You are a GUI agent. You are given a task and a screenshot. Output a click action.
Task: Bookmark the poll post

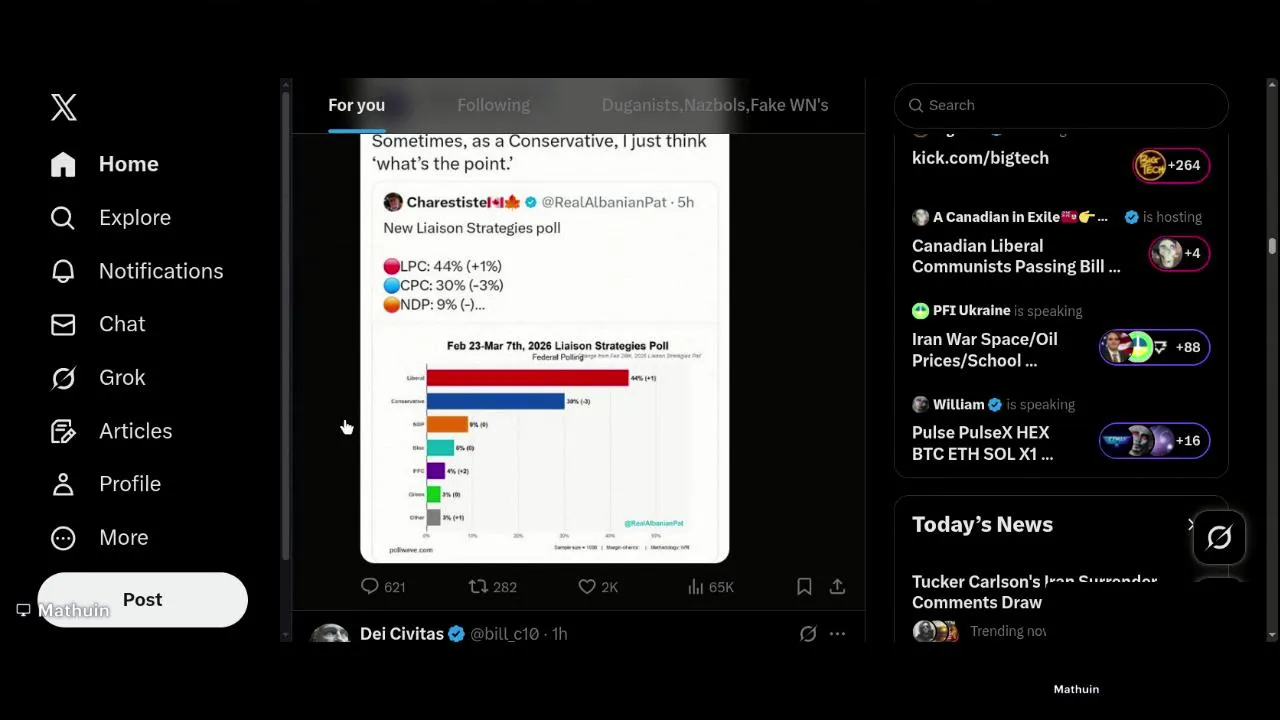(x=804, y=587)
